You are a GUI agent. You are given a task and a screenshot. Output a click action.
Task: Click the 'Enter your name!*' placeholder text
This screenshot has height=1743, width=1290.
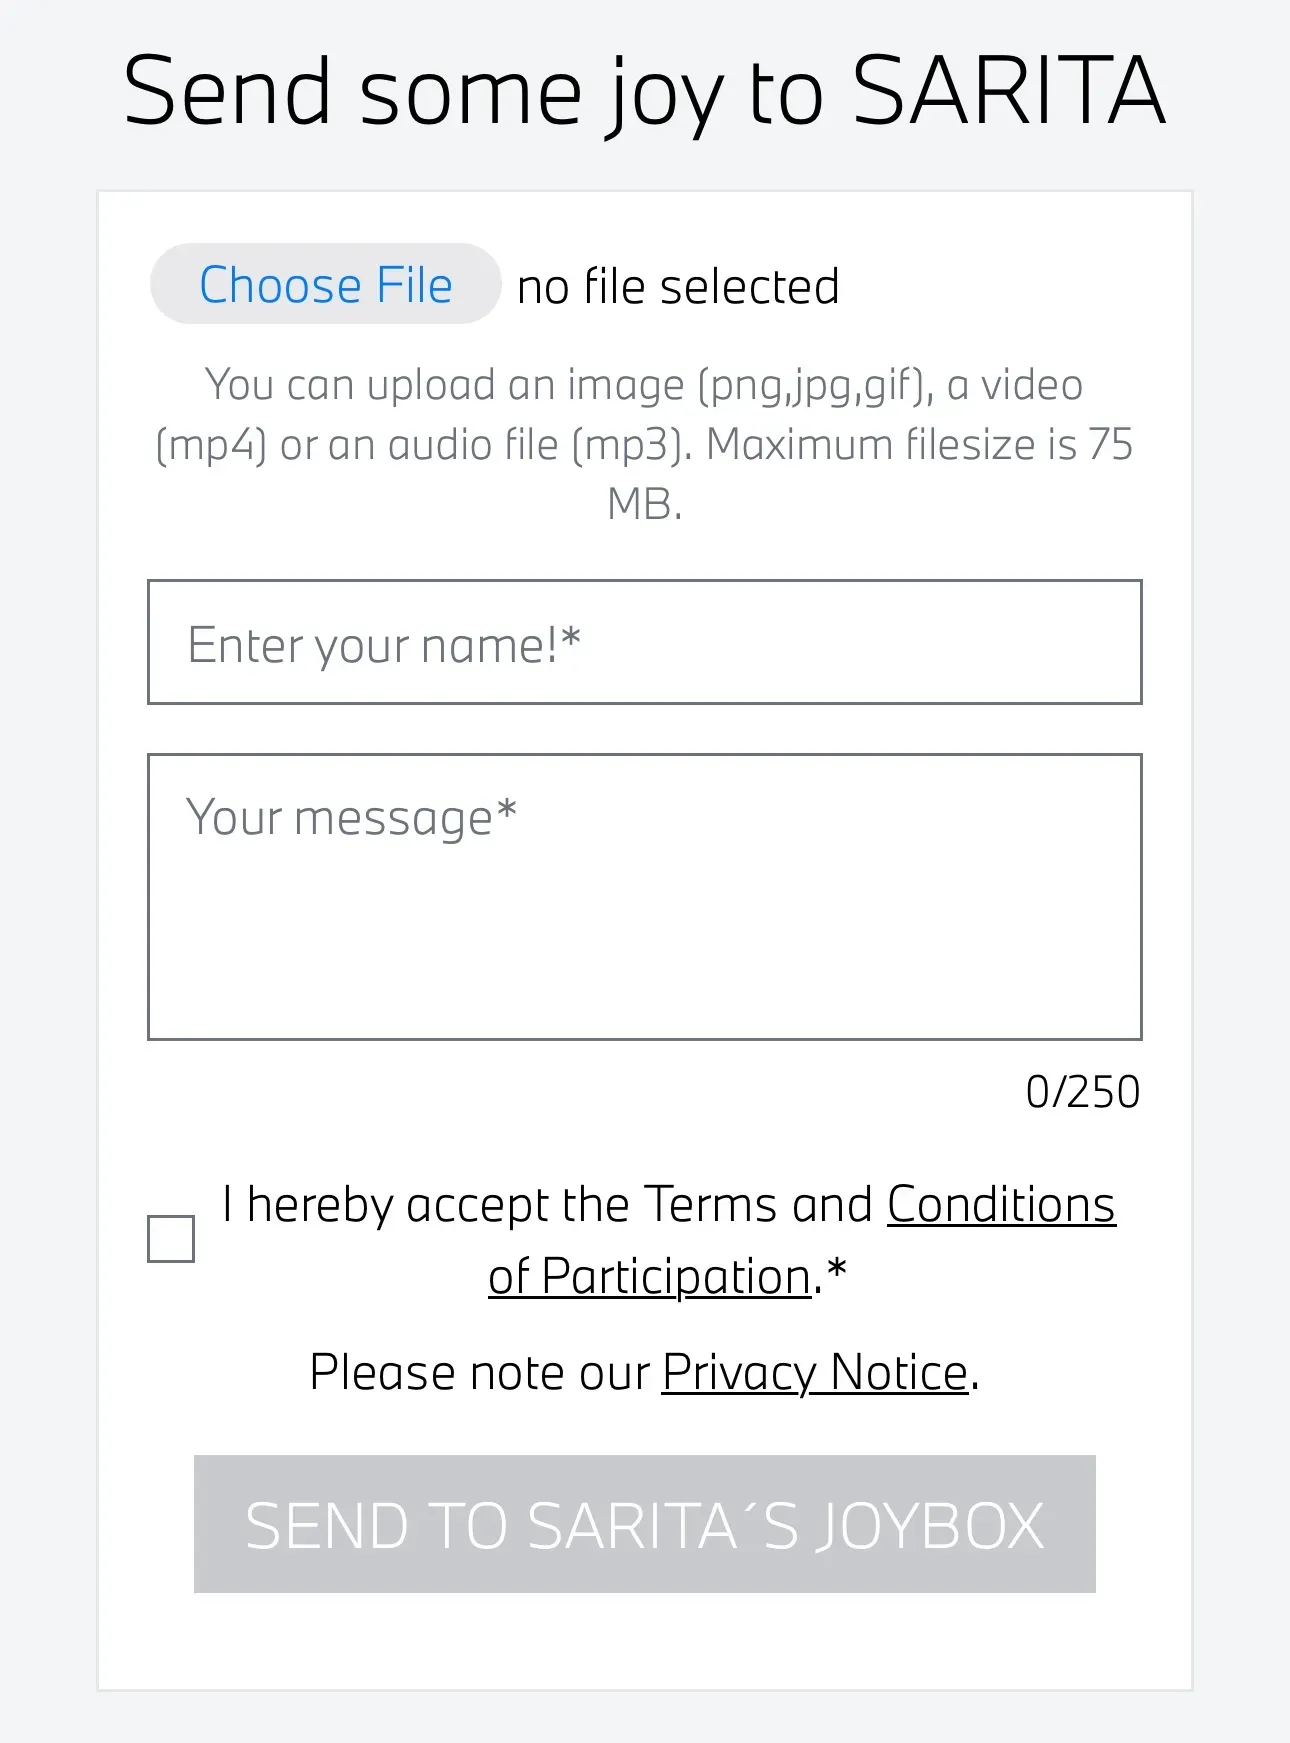(x=384, y=645)
